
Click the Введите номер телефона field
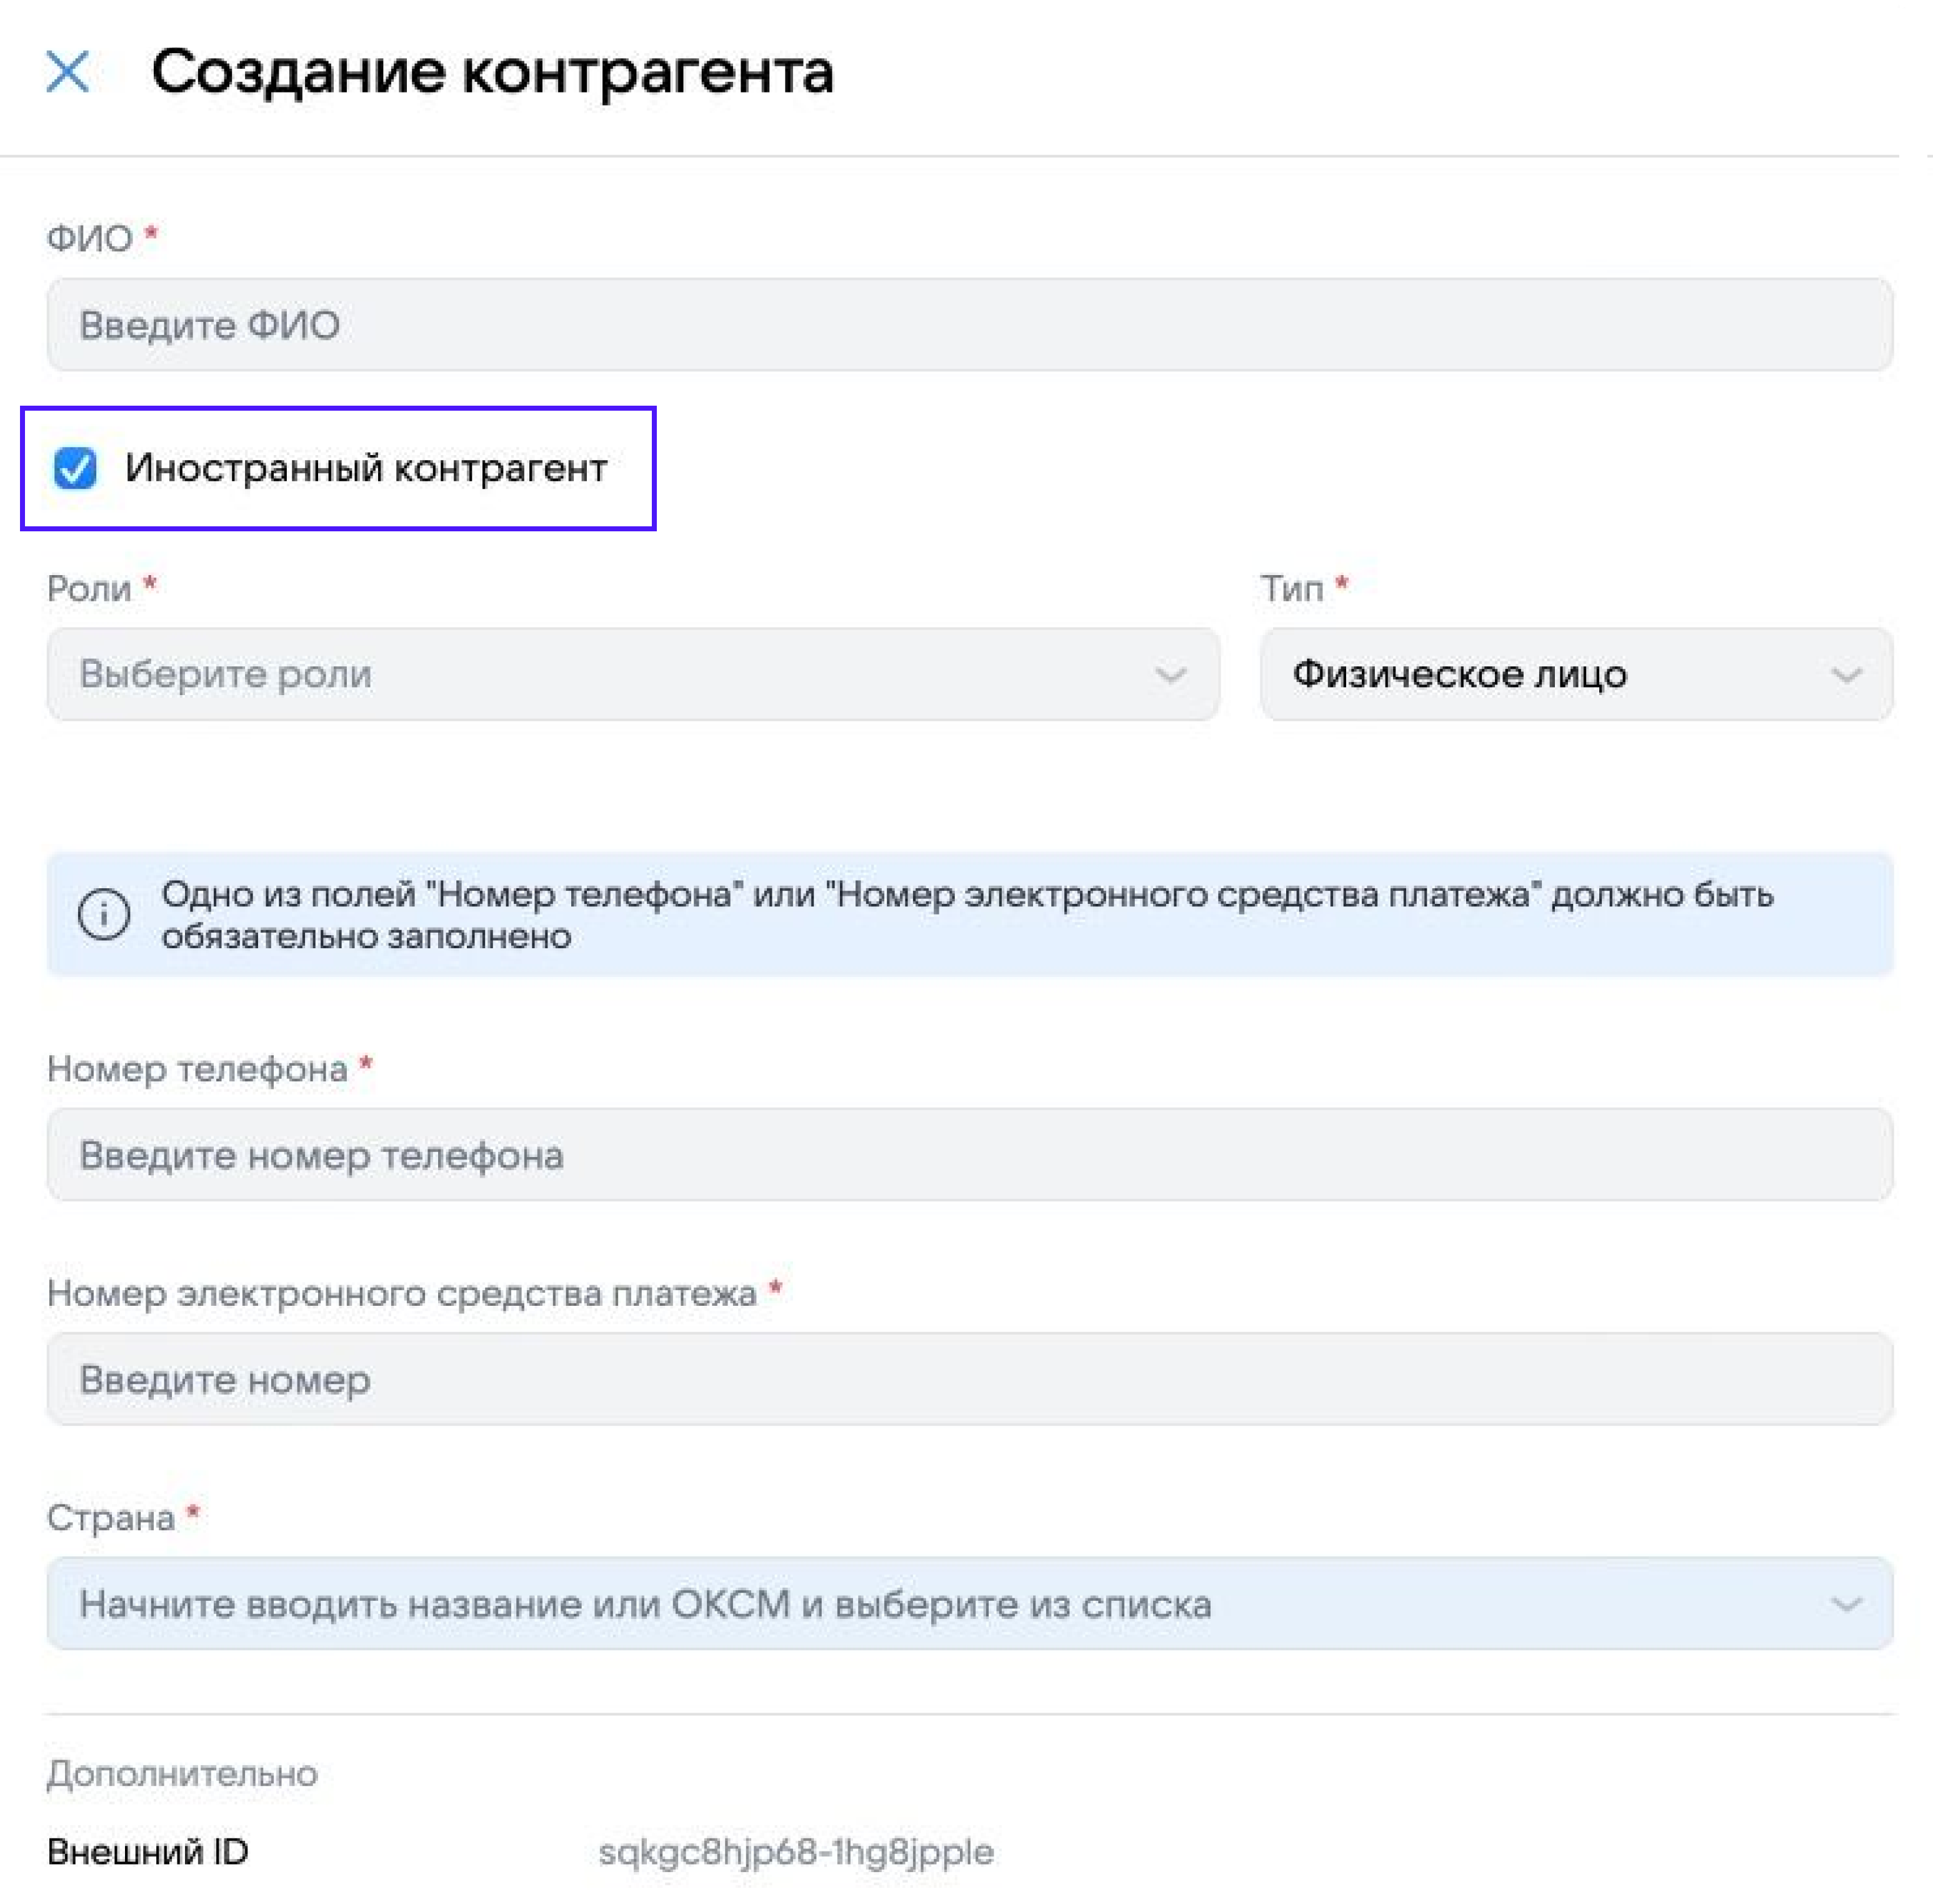click(968, 1155)
